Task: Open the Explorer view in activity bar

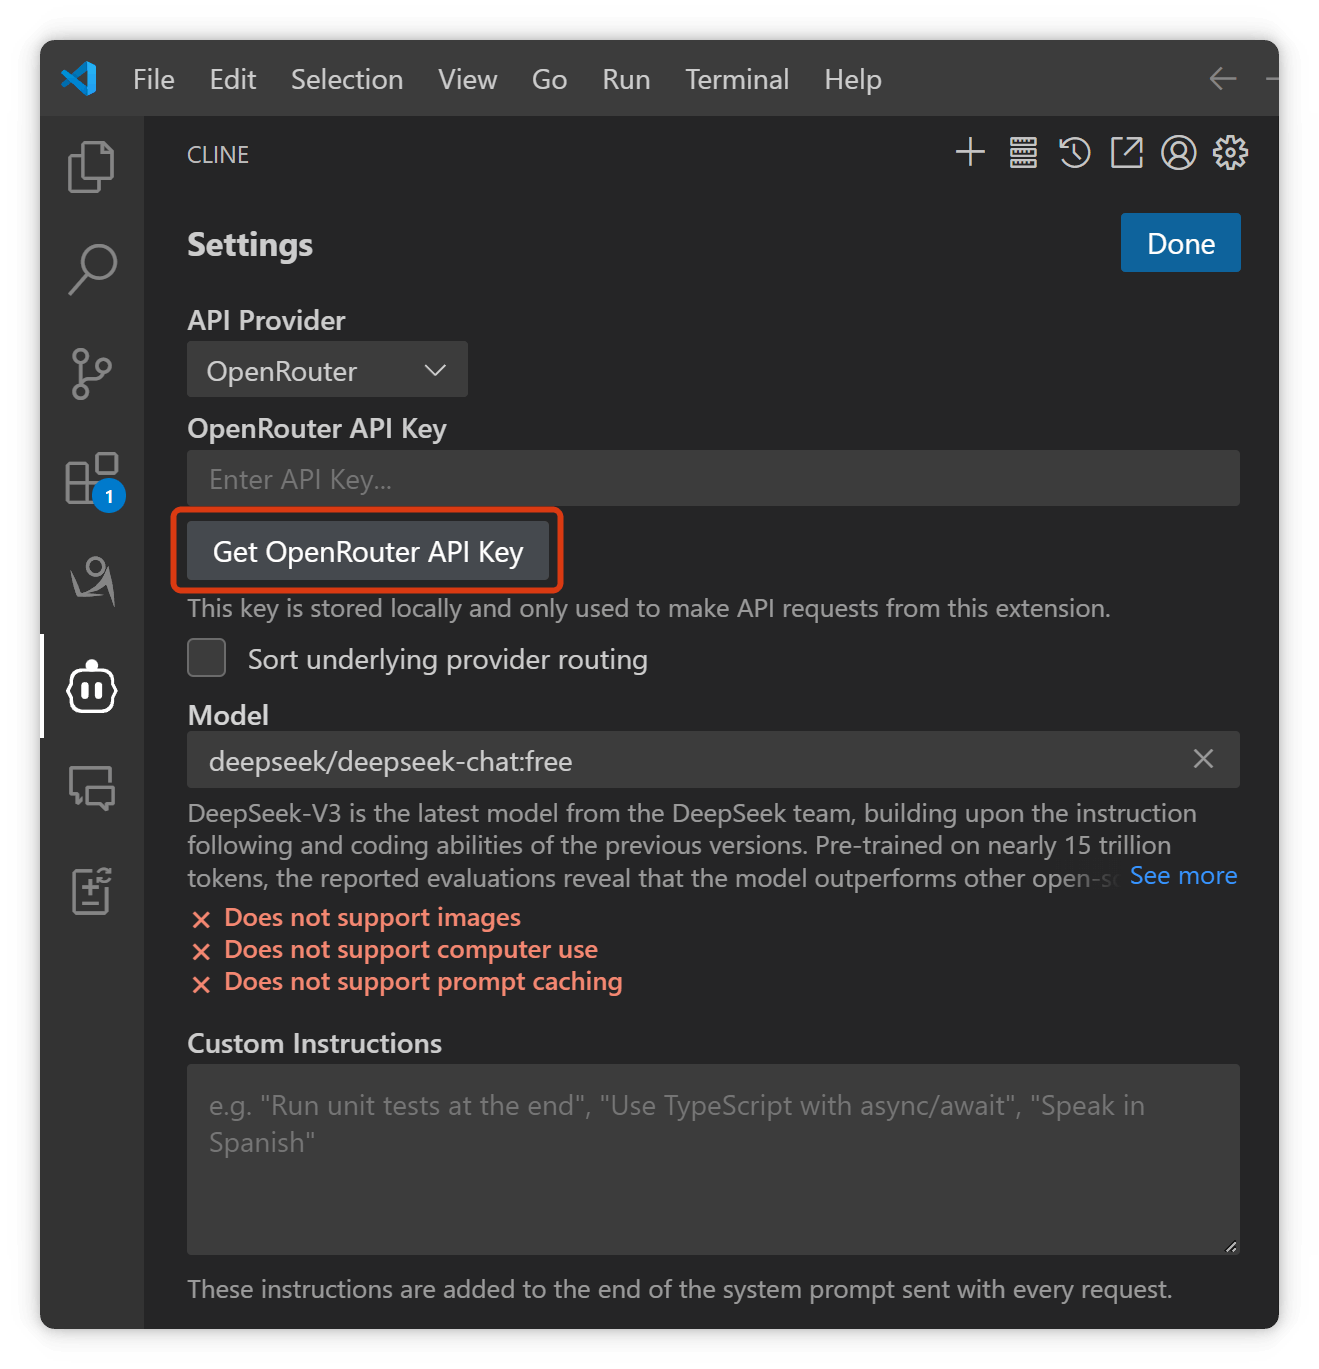Action: [91, 166]
